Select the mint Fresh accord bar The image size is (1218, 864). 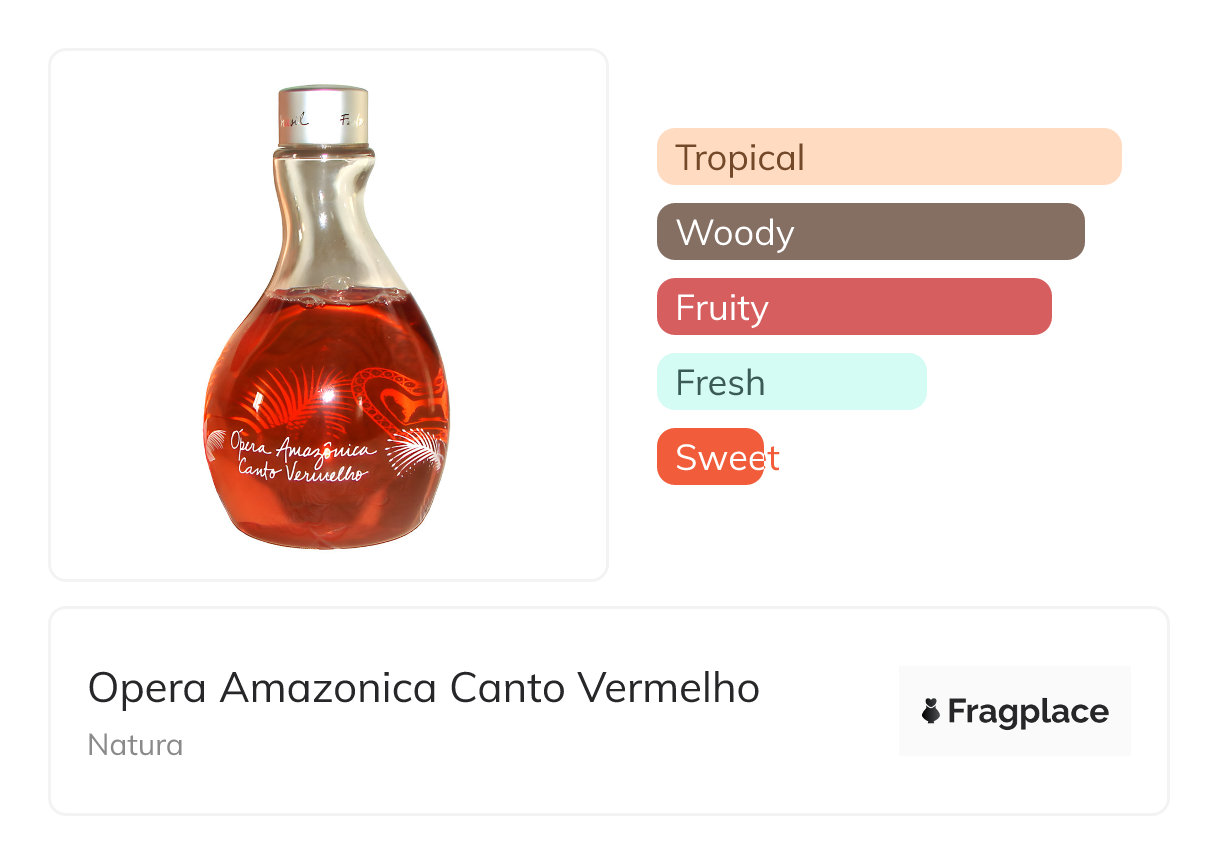pyautogui.click(x=791, y=382)
